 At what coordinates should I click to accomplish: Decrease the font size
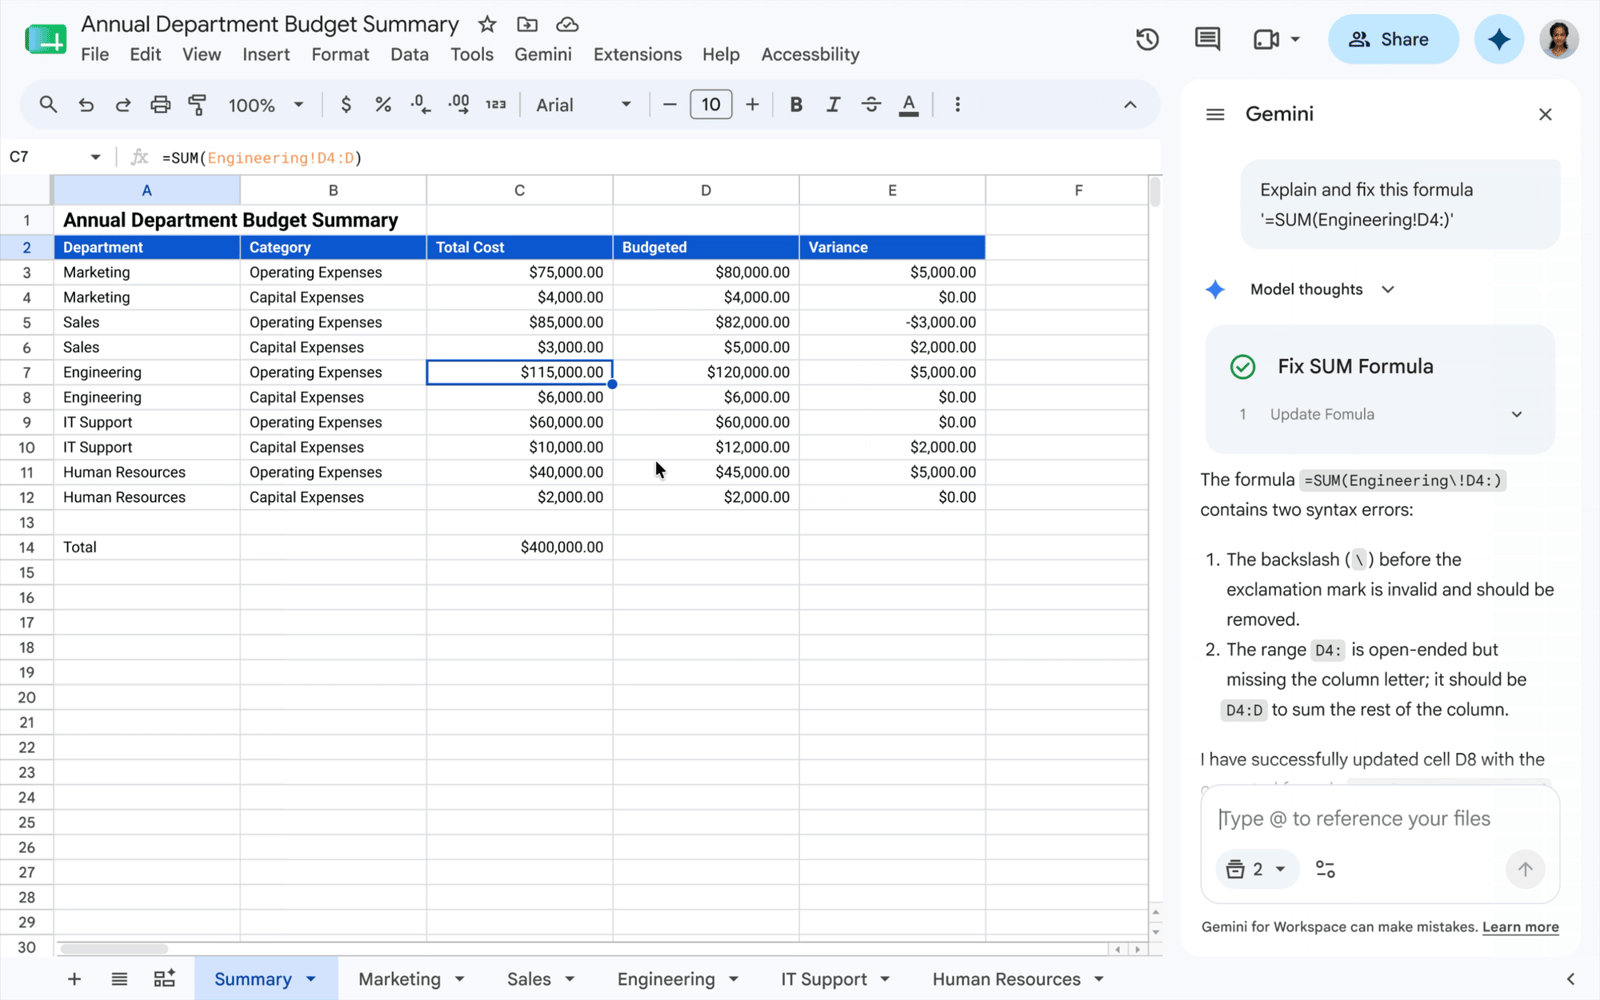coord(670,104)
